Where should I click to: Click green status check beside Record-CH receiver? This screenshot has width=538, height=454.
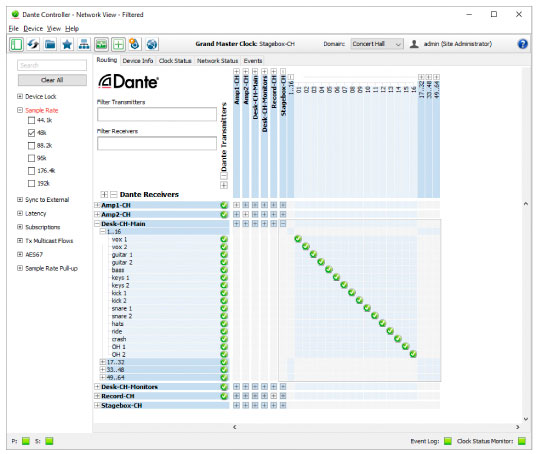(224, 396)
